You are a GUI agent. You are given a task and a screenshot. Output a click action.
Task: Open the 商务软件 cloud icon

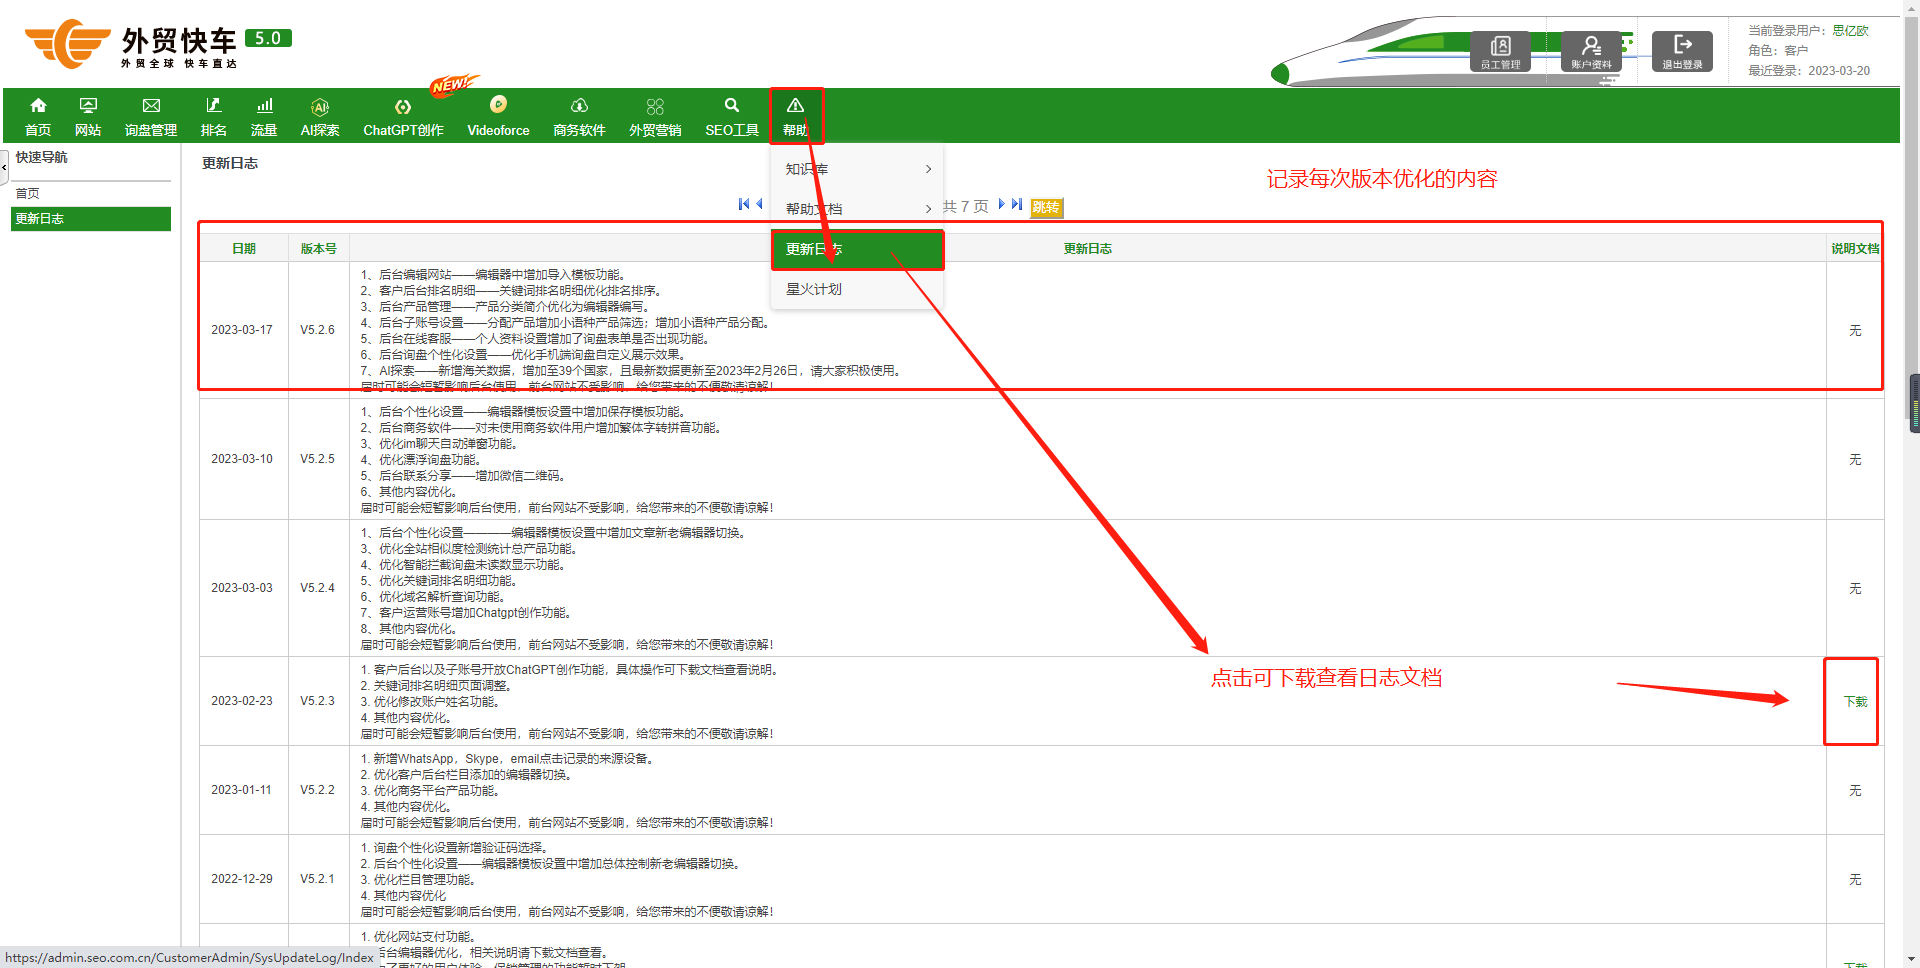tap(579, 106)
